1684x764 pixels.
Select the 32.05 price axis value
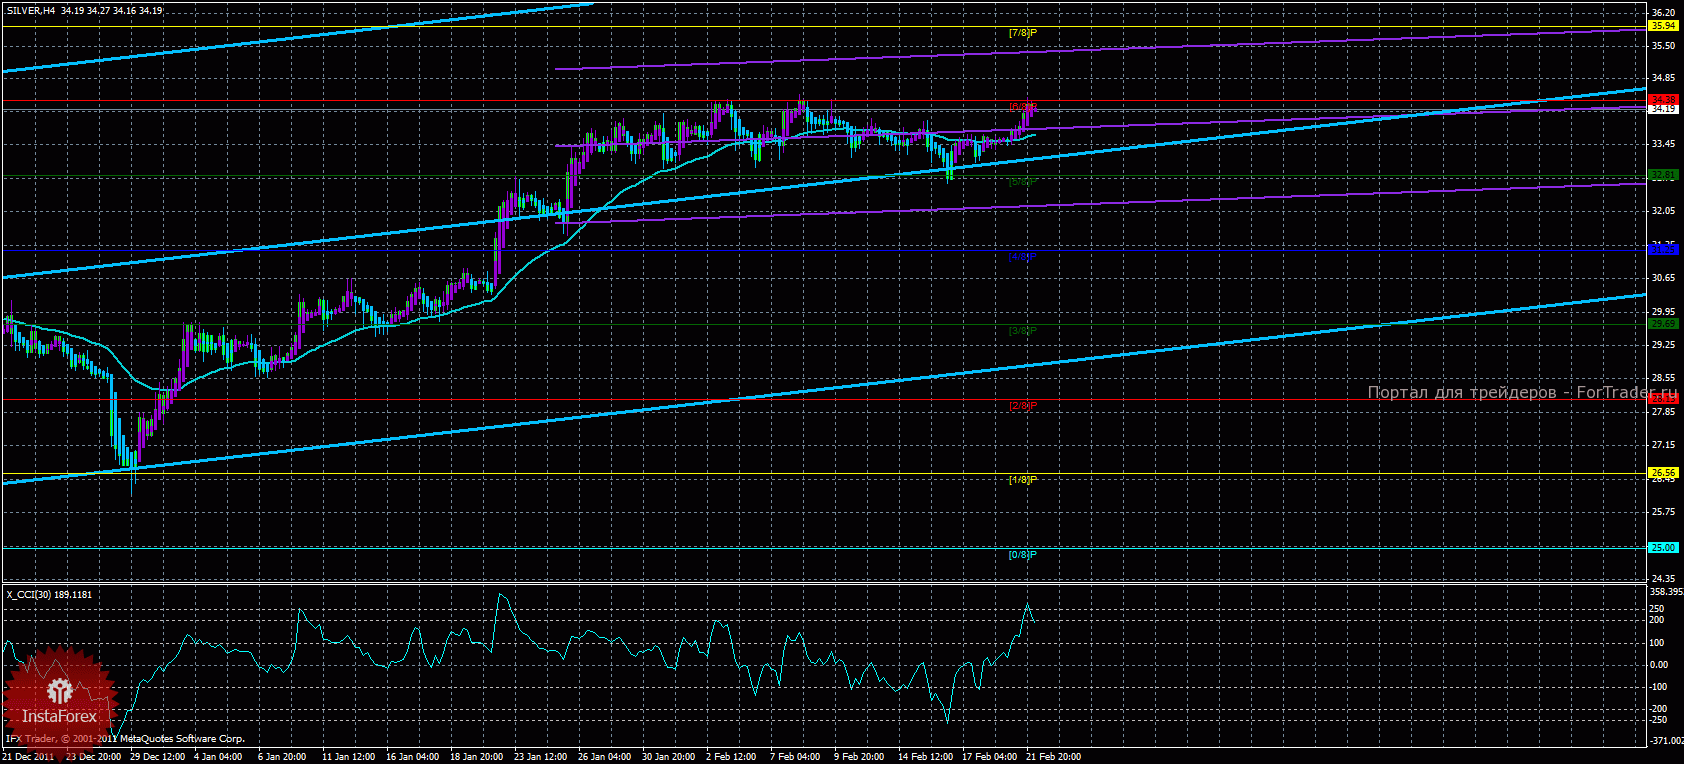[1663, 211]
